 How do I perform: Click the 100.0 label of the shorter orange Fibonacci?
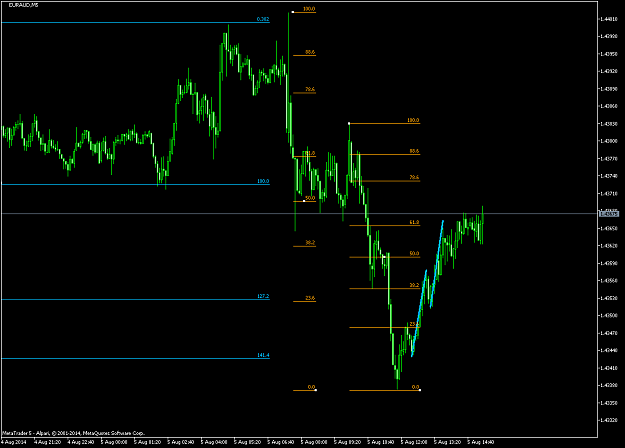413,120
